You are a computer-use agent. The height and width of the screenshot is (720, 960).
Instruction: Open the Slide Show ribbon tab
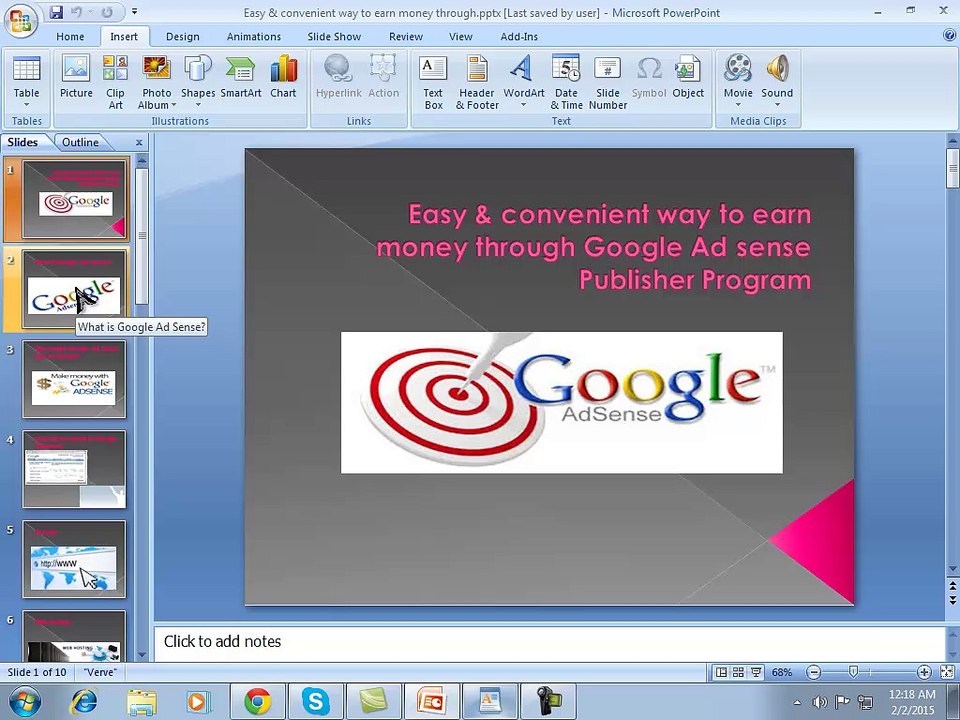(x=334, y=37)
